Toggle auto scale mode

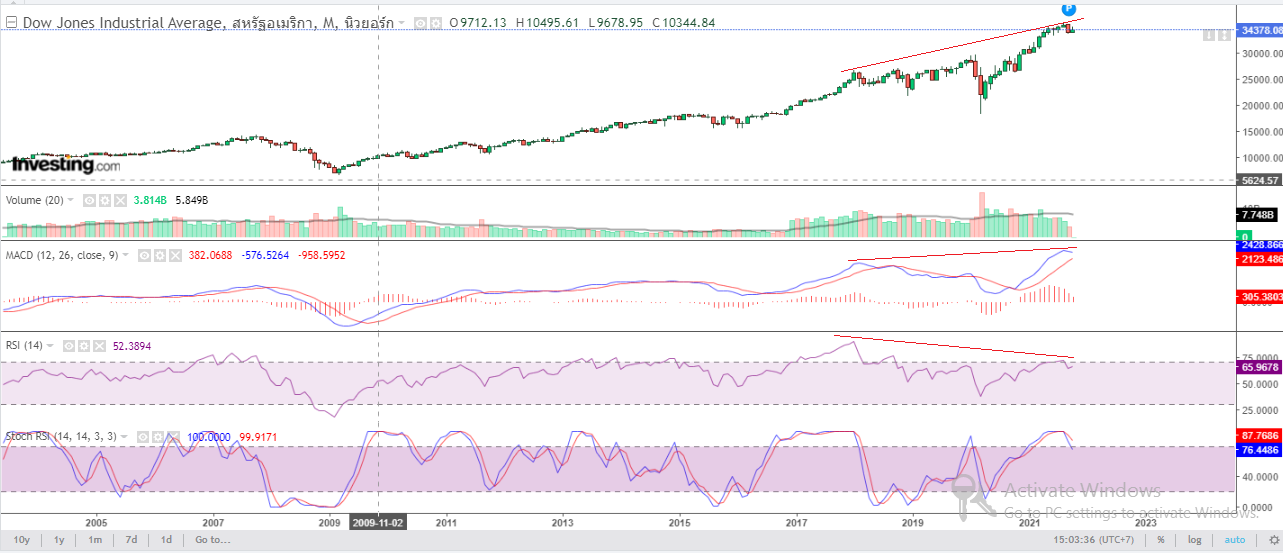pyautogui.click(x=1233, y=540)
